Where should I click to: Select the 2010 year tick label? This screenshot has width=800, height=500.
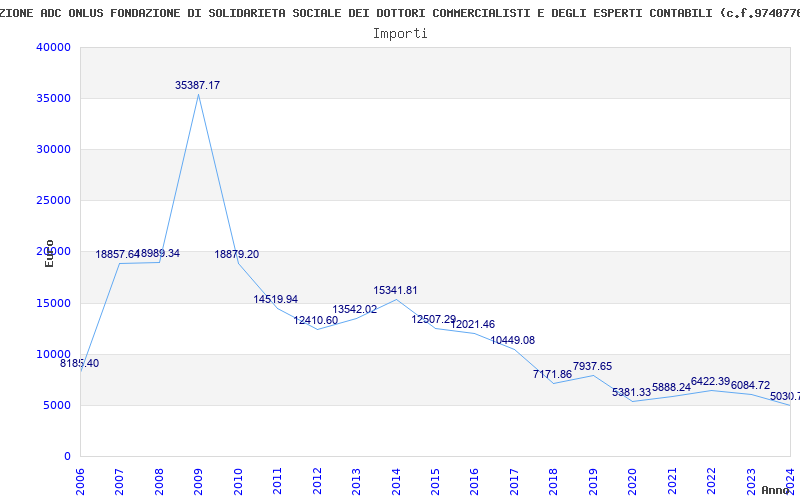pyautogui.click(x=238, y=481)
